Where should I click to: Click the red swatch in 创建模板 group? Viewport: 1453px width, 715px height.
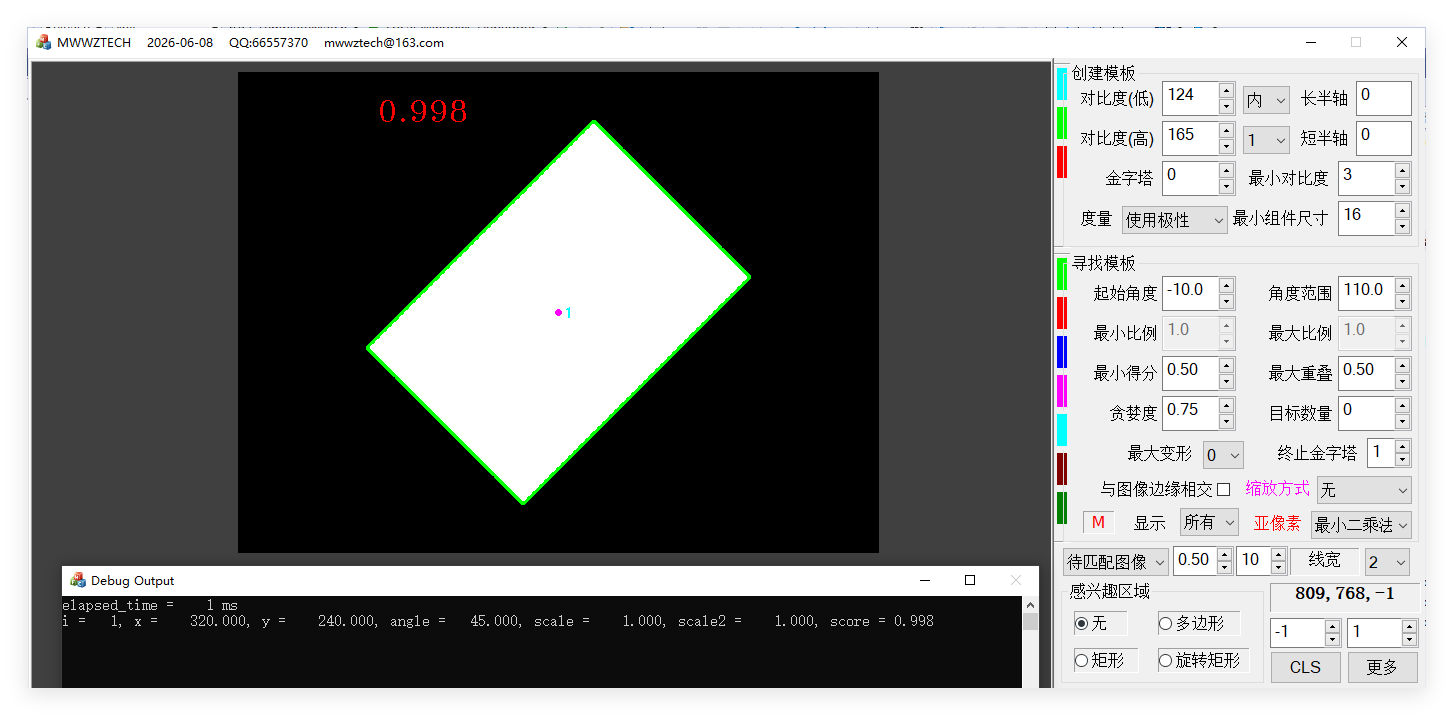pyautogui.click(x=1062, y=162)
